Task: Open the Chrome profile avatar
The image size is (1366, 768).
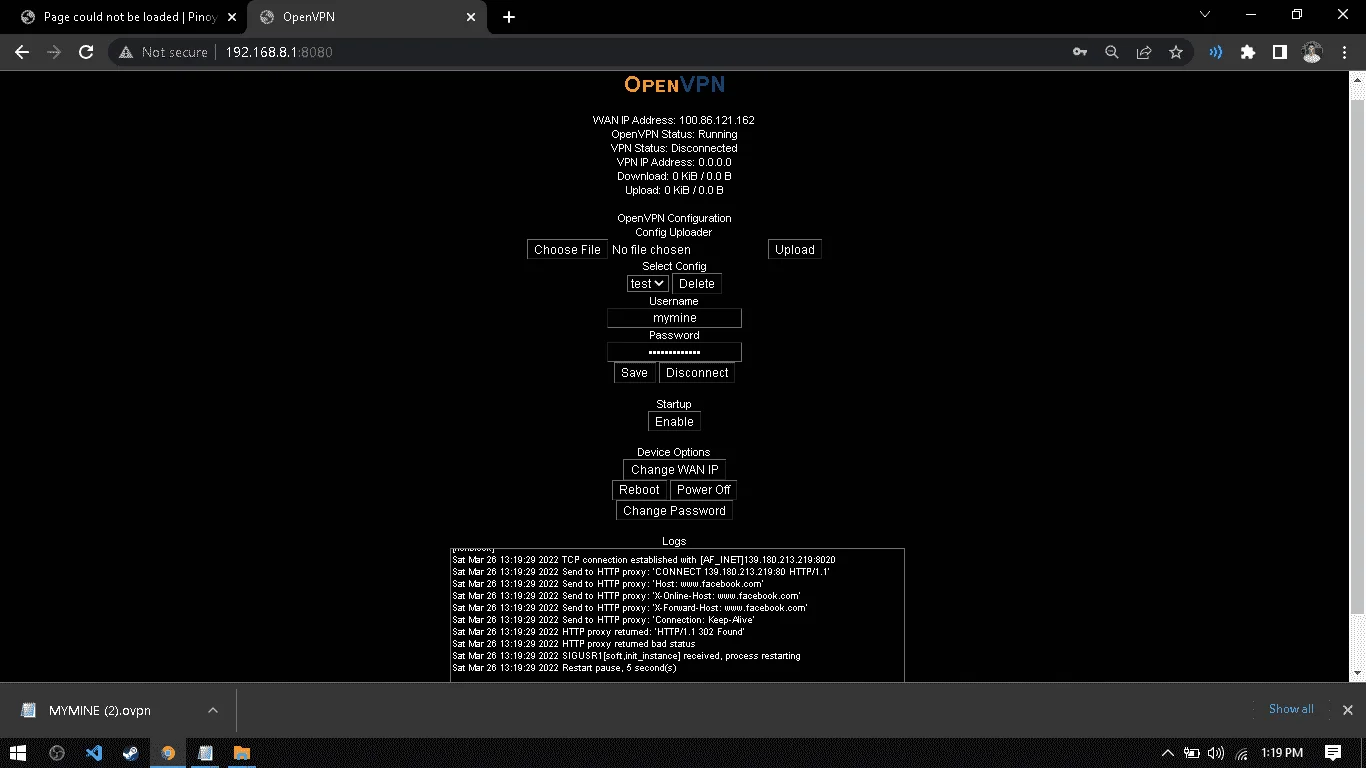Action: [x=1312, y=52]
